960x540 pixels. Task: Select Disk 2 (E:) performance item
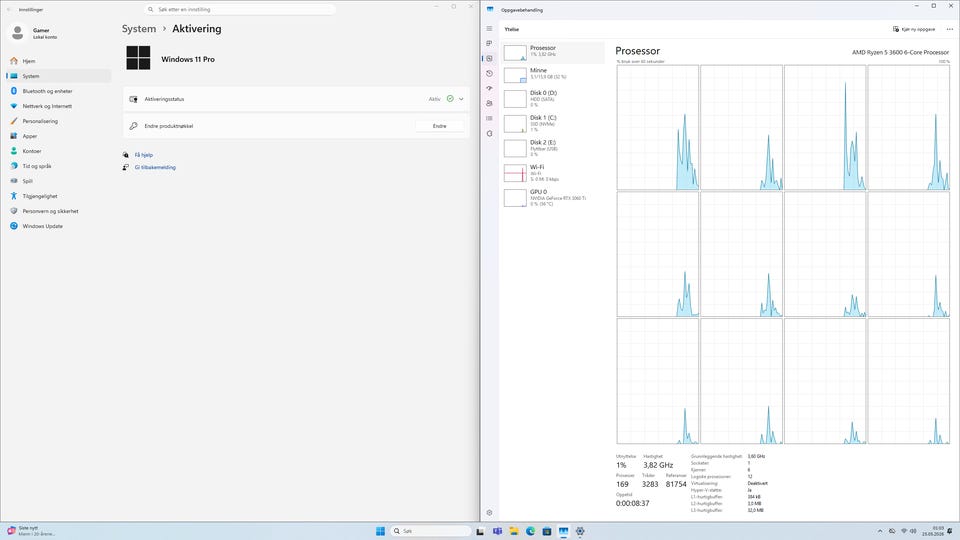(x=553, y=148)
